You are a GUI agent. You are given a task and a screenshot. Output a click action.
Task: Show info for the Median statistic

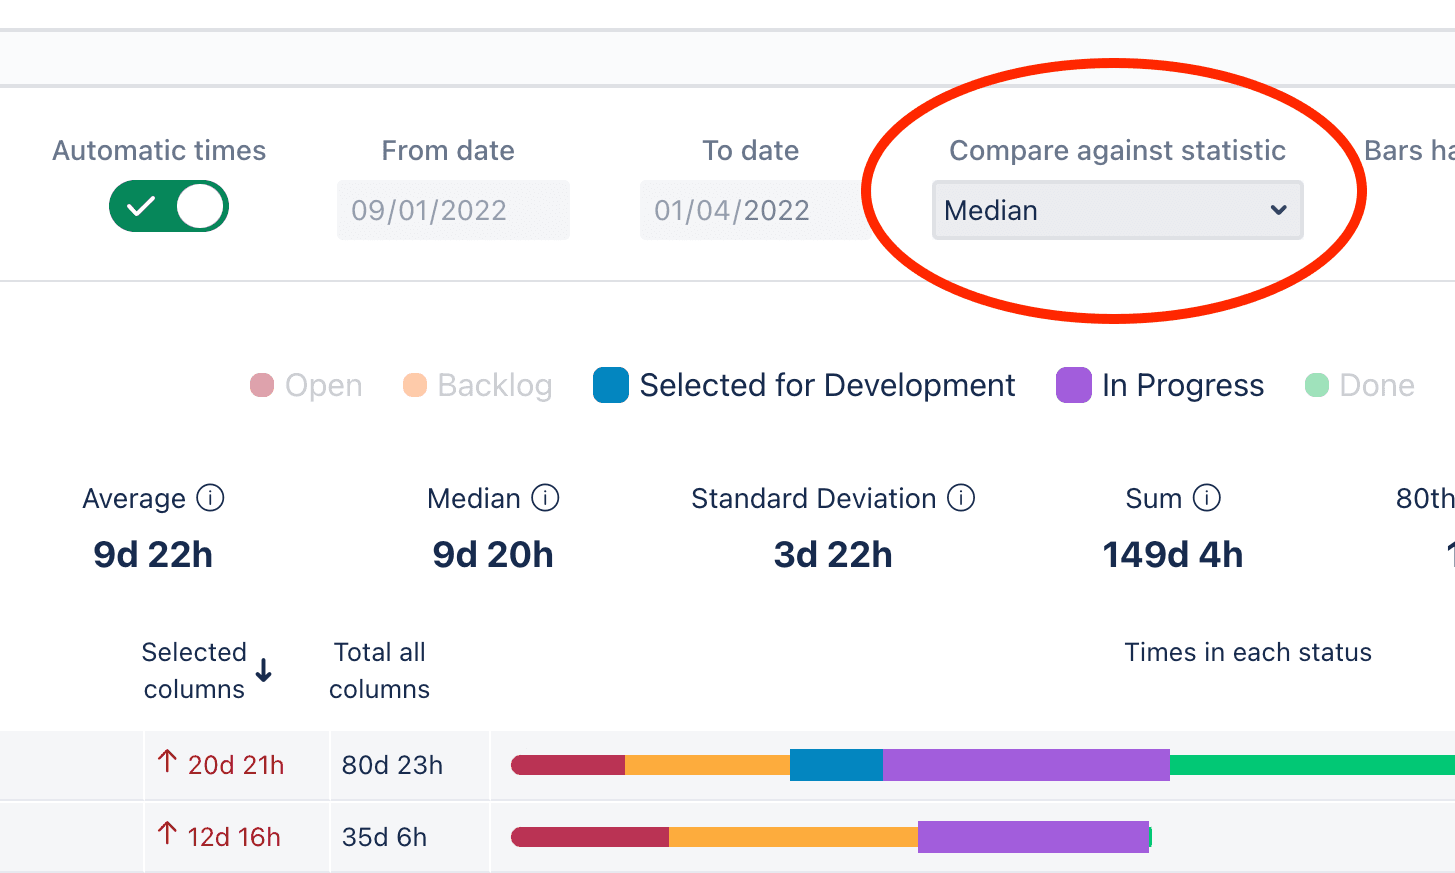tap(545, 498)
